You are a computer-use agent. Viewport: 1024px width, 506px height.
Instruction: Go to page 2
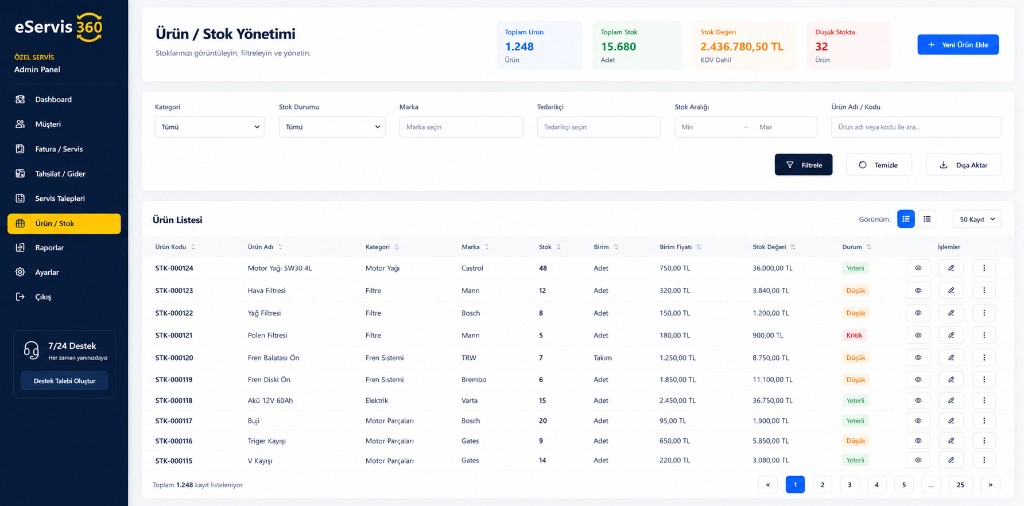(822, 484)
